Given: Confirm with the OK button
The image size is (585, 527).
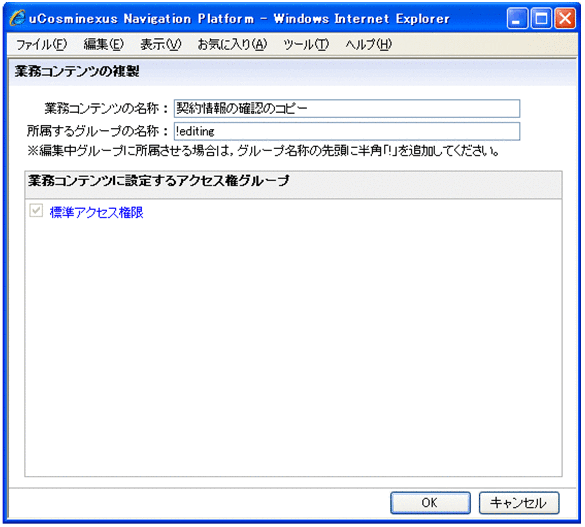Looking at the screenshot, I should tap(430, 503).
